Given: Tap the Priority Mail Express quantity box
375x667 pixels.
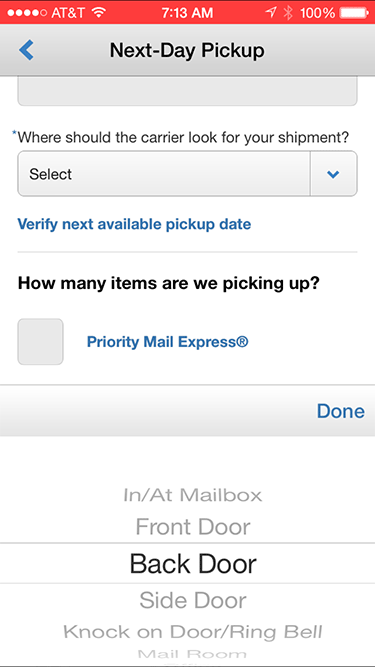Looking at the screenshot, I should (x=40, y=342).
